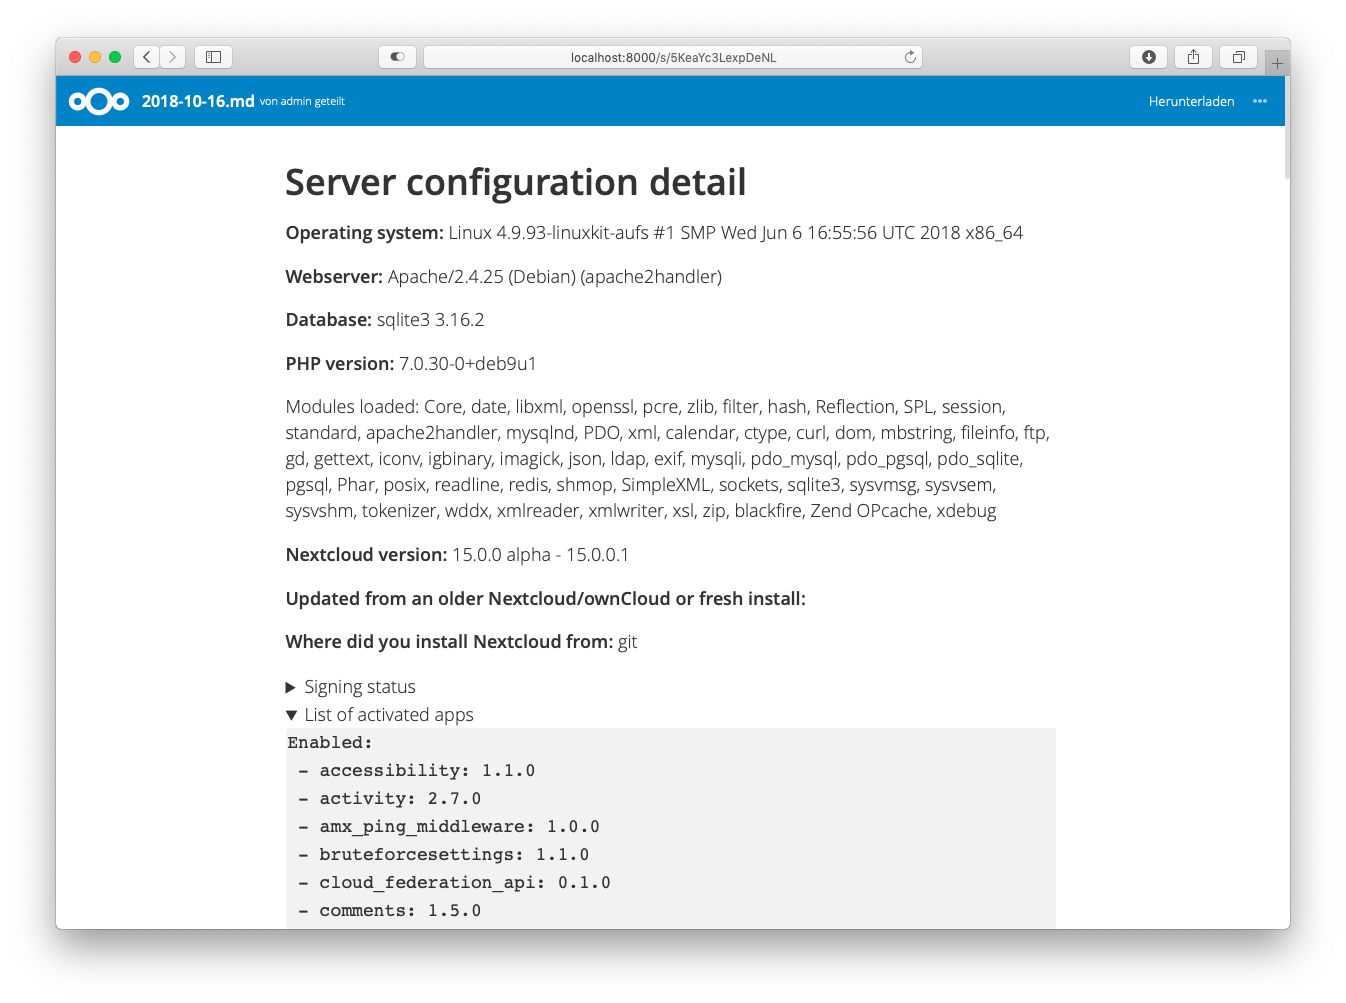Open the three-dots more menu
The image size is (1346, 1003).
tap(1260, 101)
